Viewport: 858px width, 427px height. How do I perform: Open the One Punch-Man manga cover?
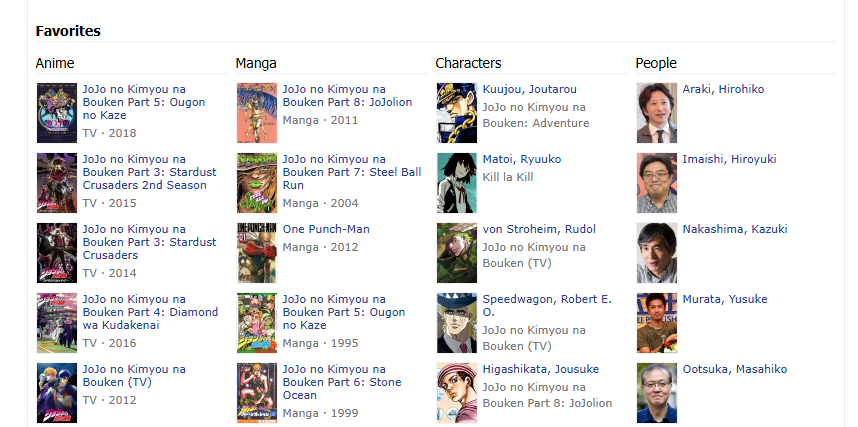click(257, 253)
